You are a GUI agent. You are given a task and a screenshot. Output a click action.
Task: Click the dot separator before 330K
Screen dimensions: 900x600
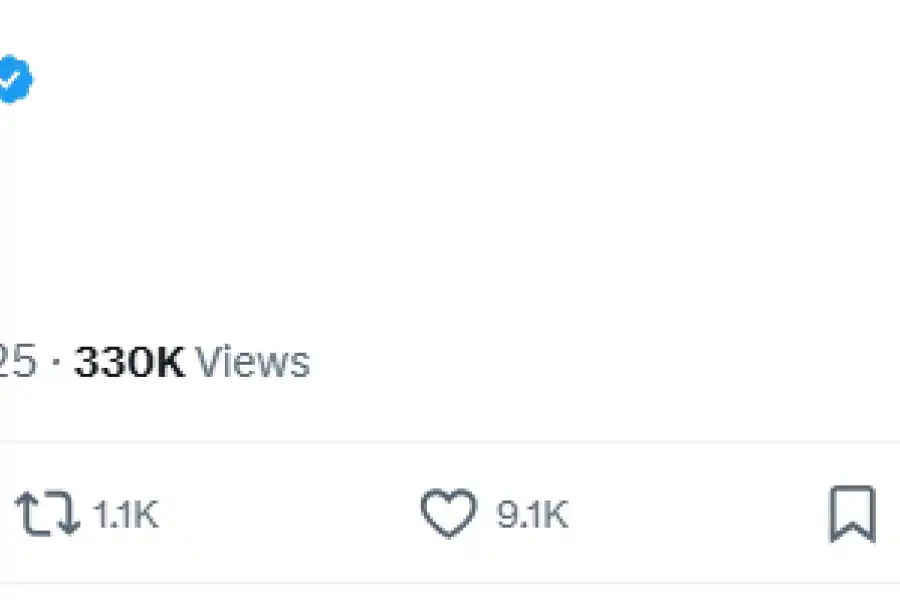[x=55, y=363]
